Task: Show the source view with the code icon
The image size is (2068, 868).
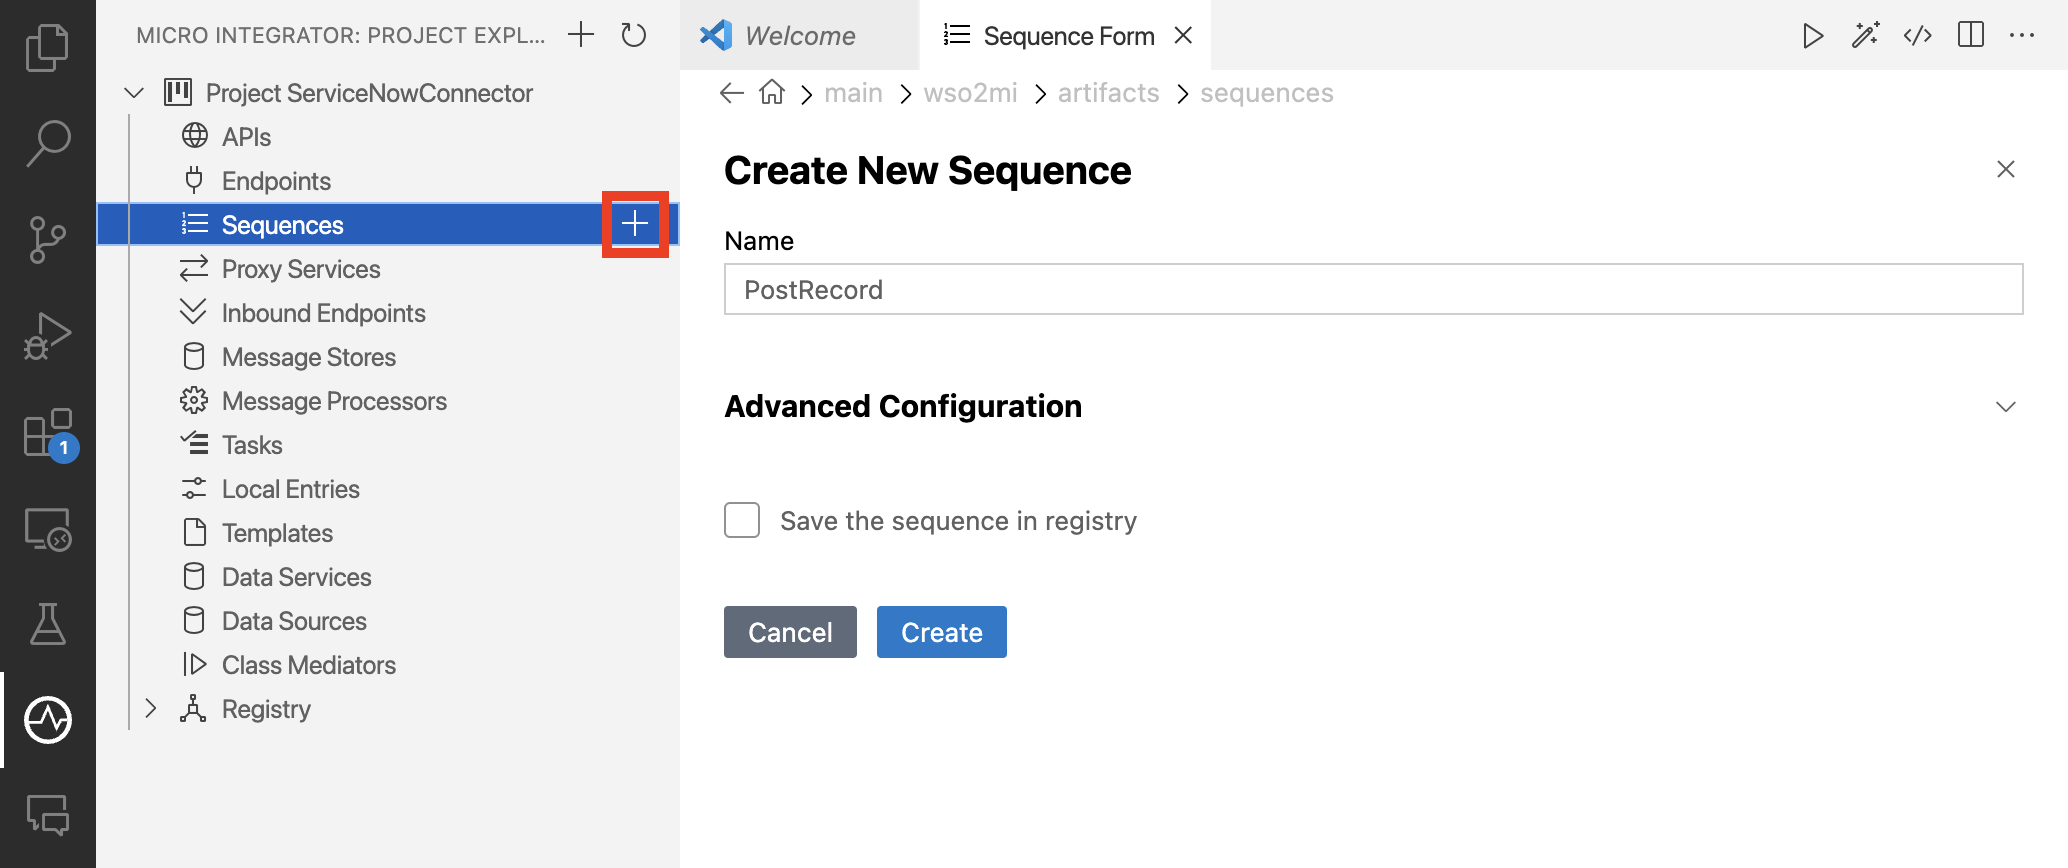Action: tap(1917, 36)
